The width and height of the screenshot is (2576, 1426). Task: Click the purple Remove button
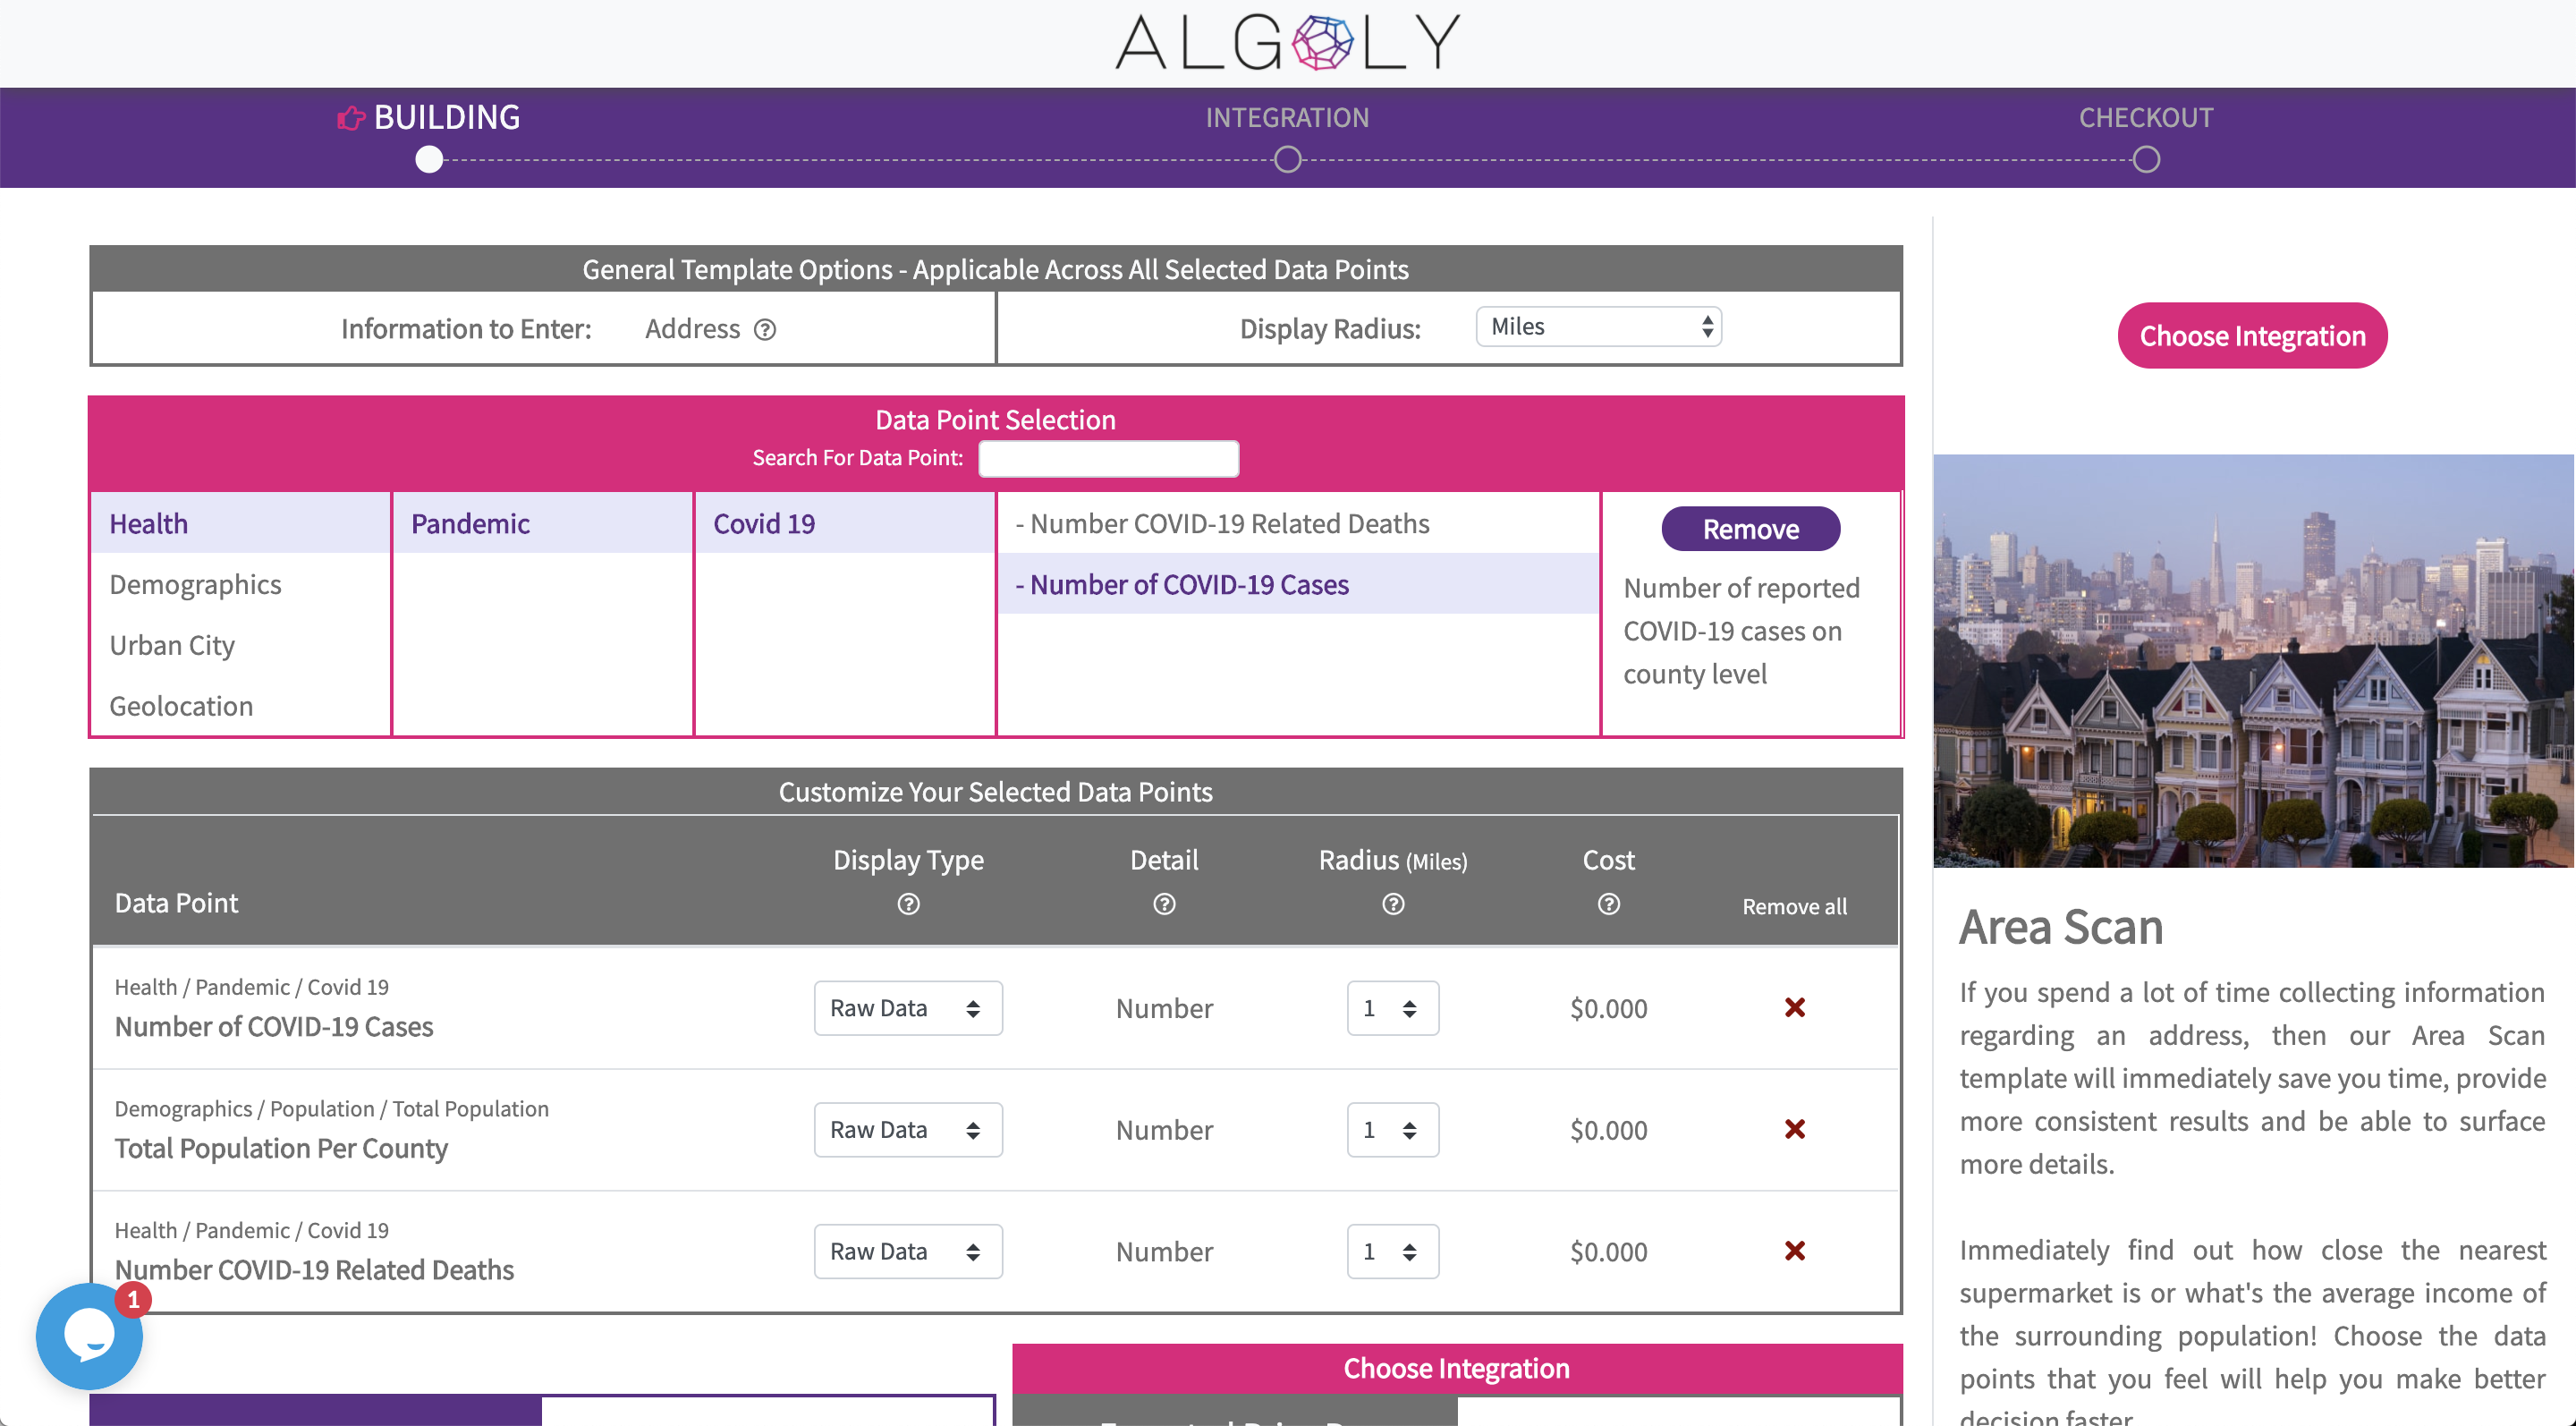click(x=1750, y=529)
